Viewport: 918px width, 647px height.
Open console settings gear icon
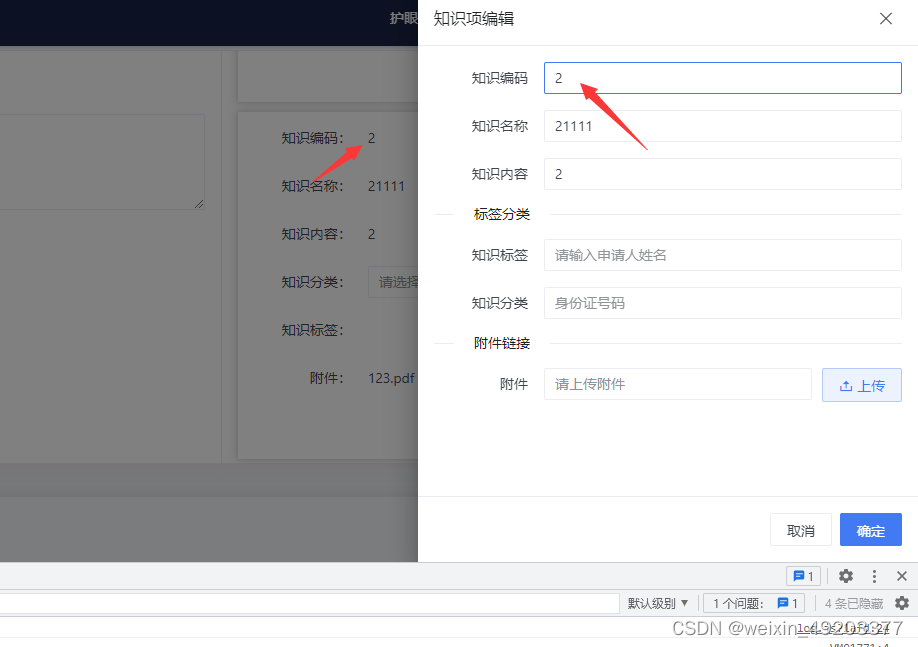pyautogui.click(x=902, y=603)
